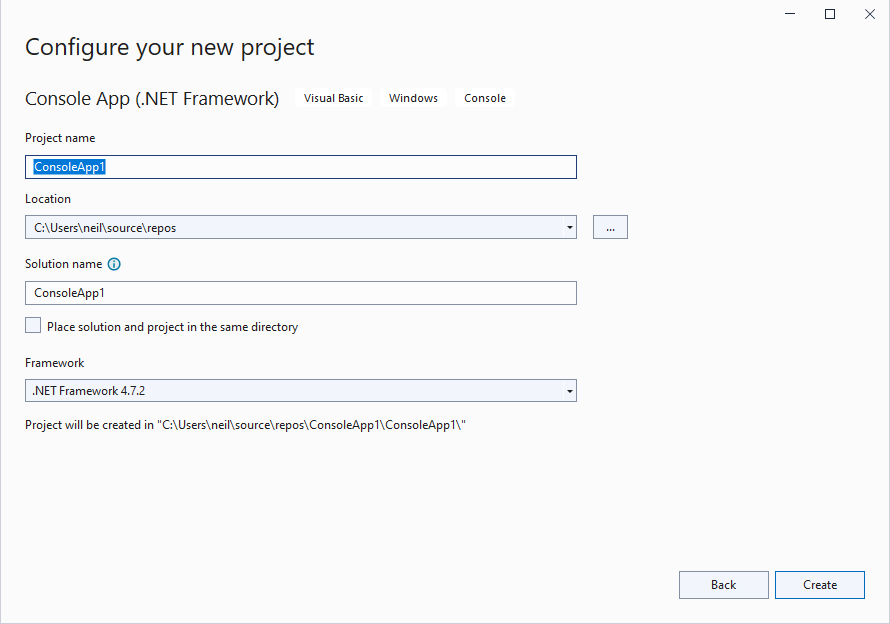Click the Solution name text field

(300, 293)
